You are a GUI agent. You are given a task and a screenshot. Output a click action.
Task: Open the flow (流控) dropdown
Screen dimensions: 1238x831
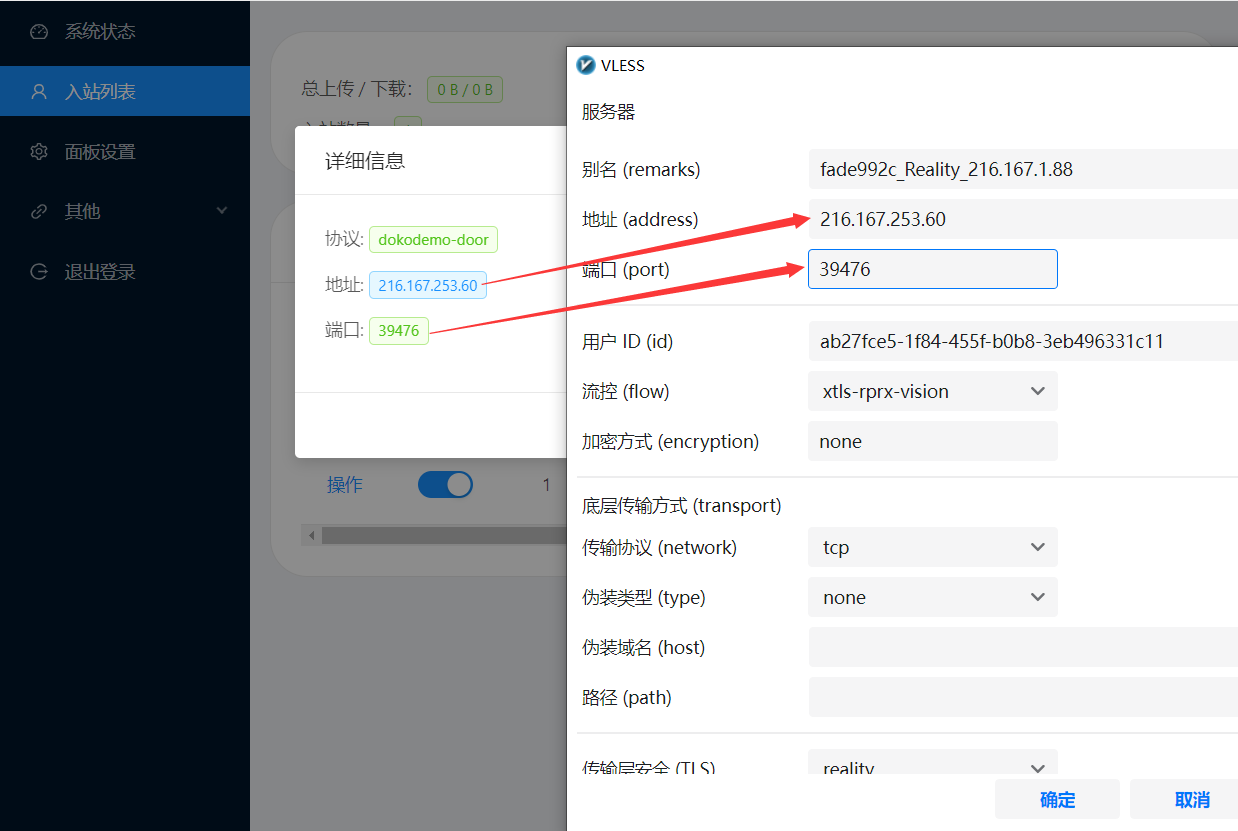point(932,392)
